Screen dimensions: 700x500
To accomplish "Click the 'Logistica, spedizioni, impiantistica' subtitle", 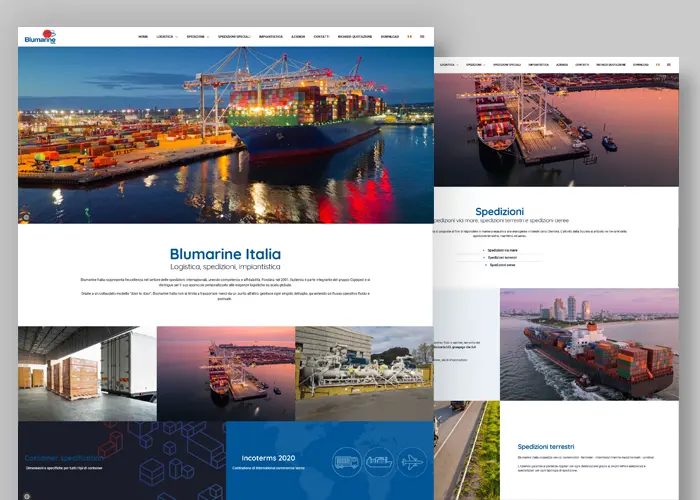I will click(225, 267).
